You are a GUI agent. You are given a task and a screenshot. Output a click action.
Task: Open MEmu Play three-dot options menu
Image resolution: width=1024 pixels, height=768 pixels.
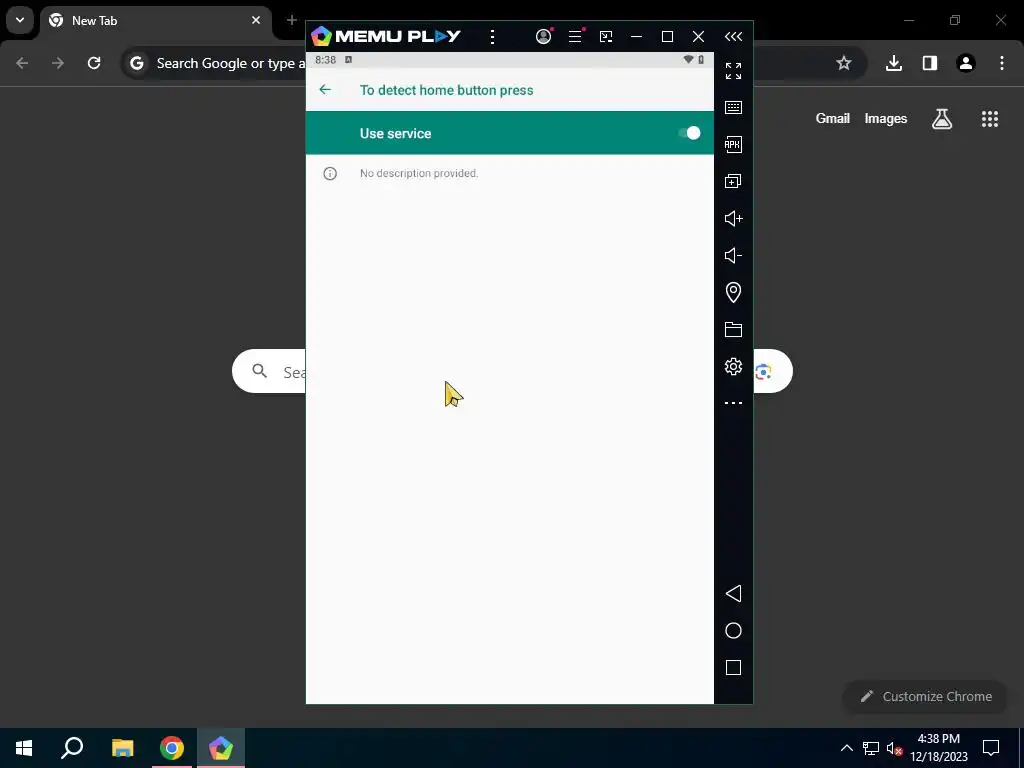(492, 37)
